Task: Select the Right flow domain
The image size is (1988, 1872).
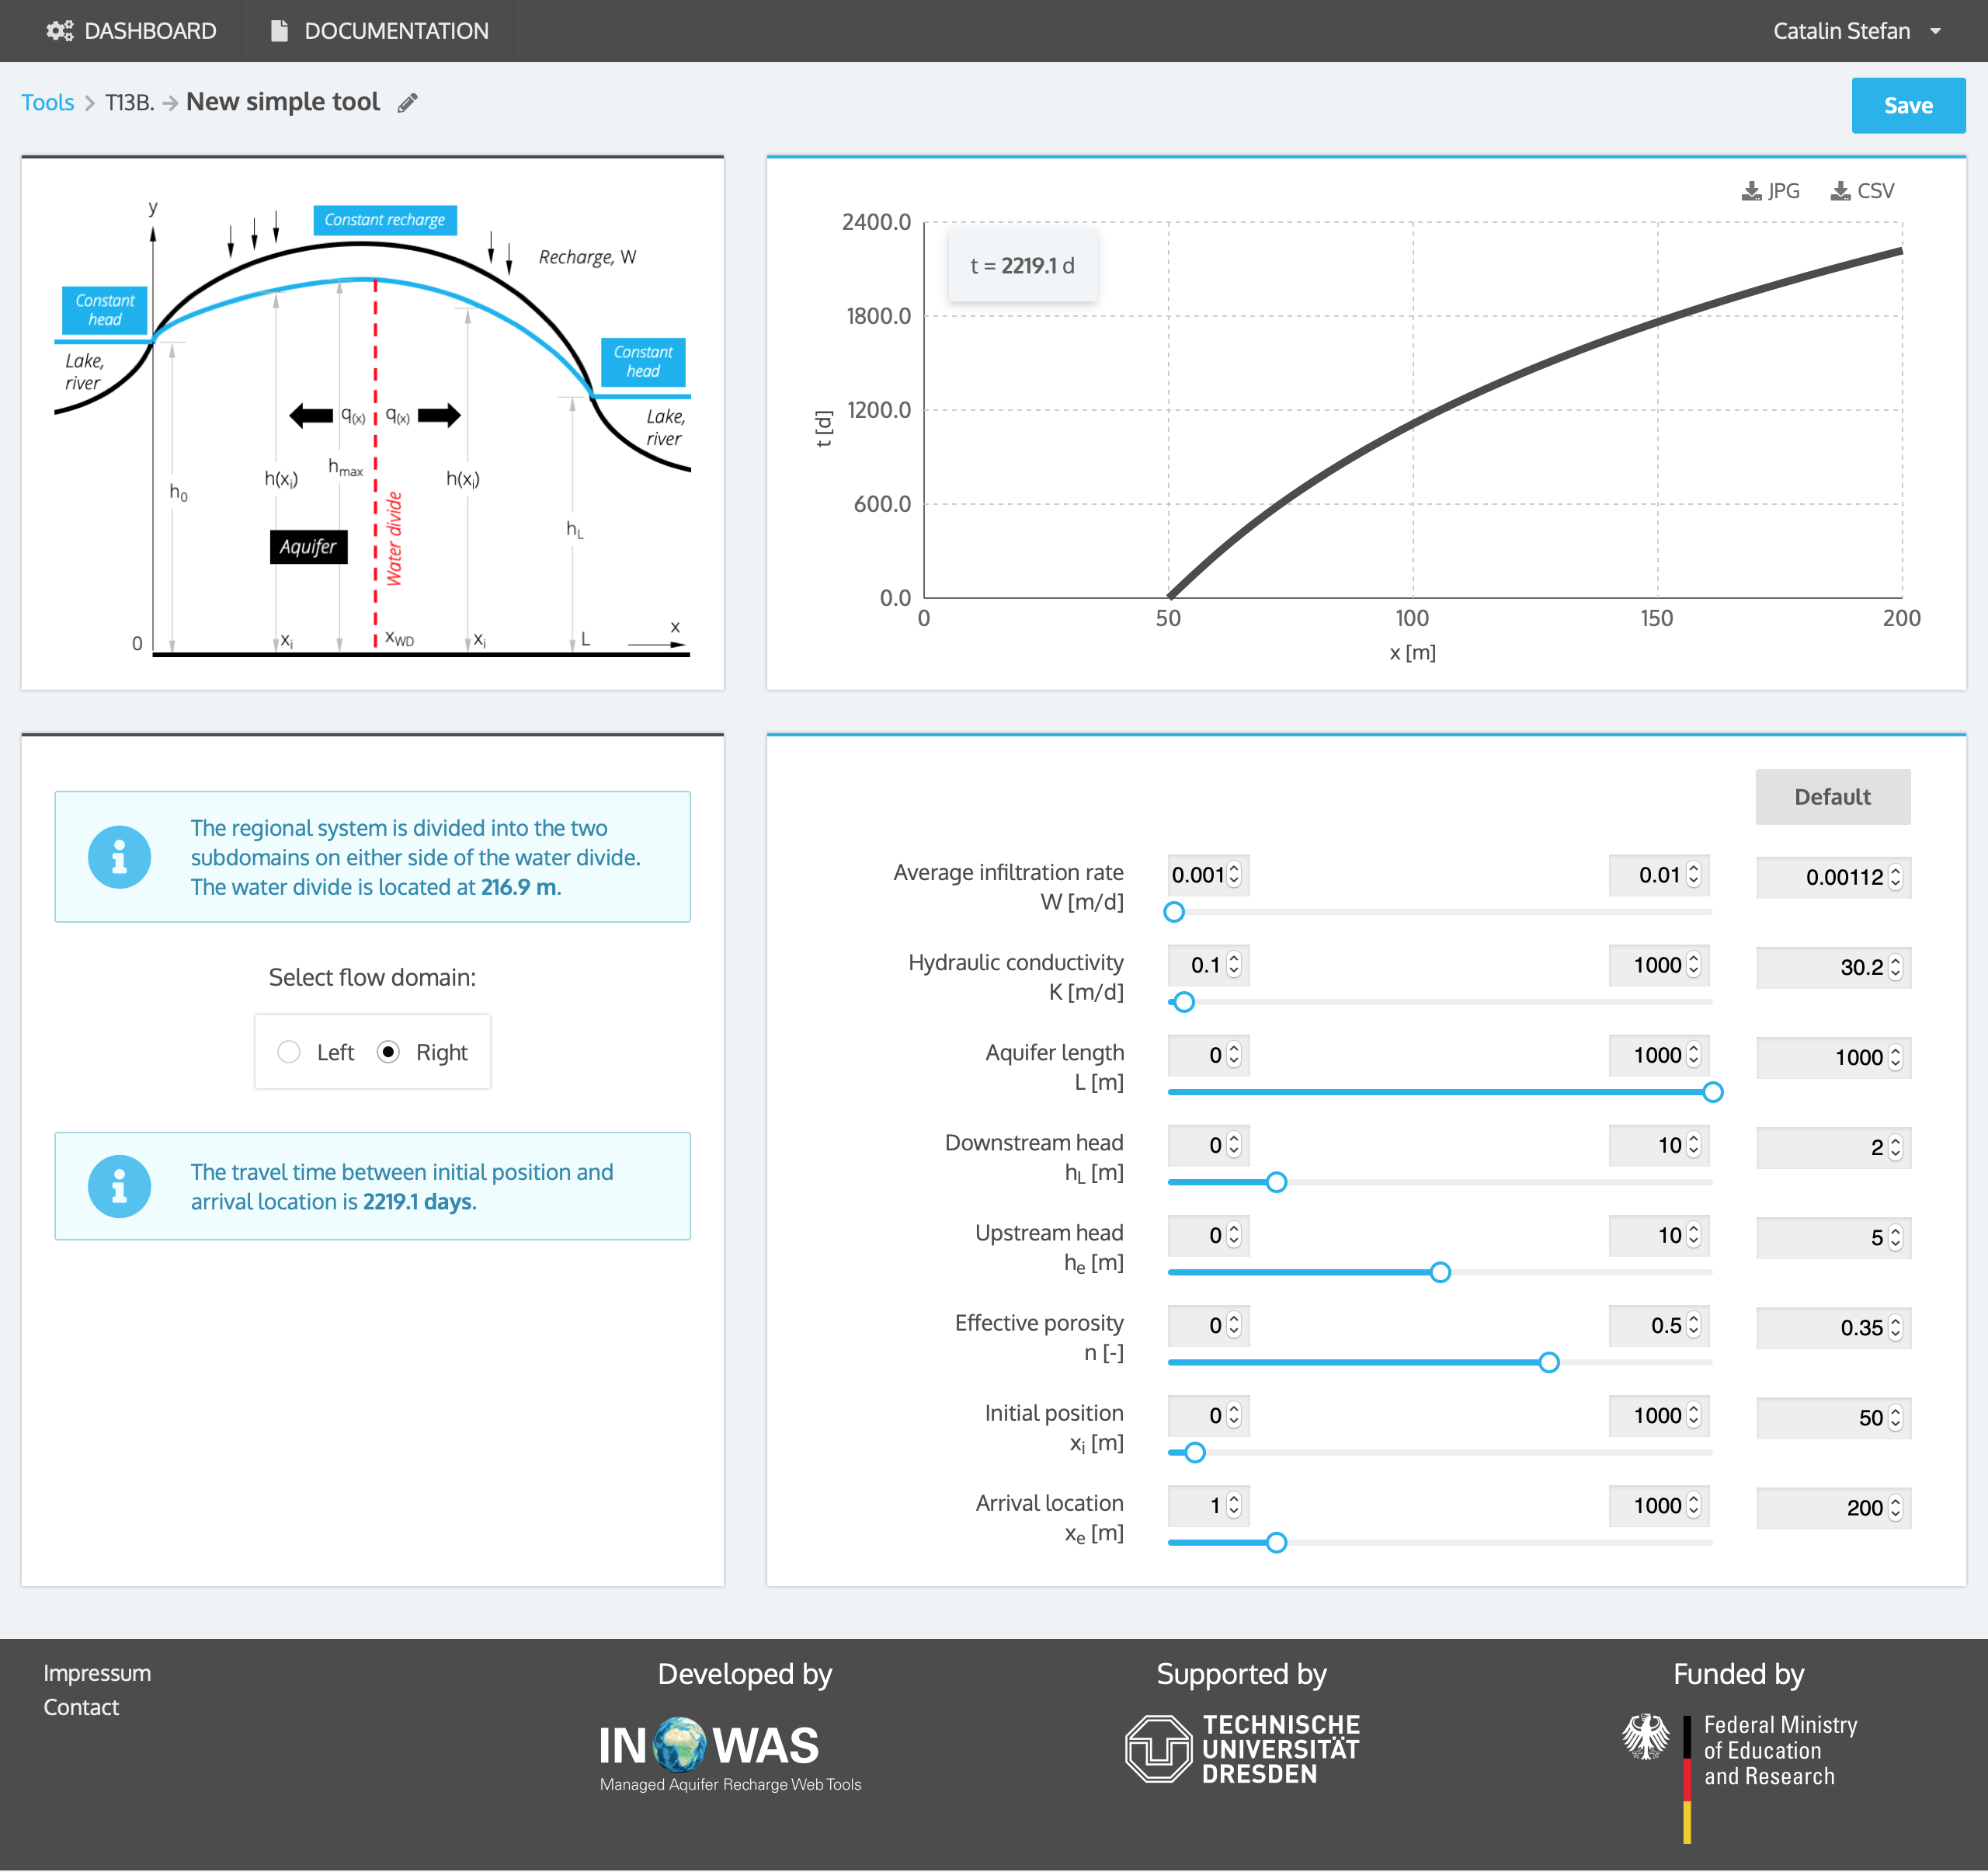Action: click(x=389, y=1052)
